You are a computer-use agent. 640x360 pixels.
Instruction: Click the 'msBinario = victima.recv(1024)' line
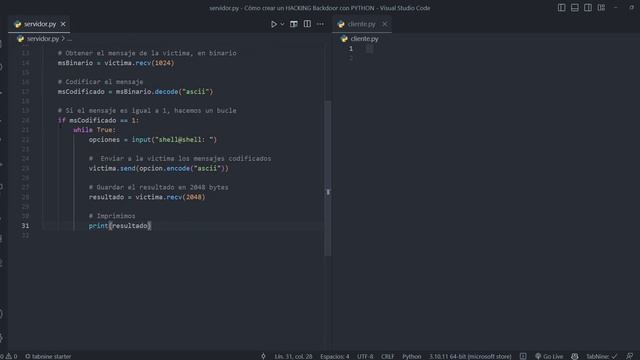click(x=116, y=63)
